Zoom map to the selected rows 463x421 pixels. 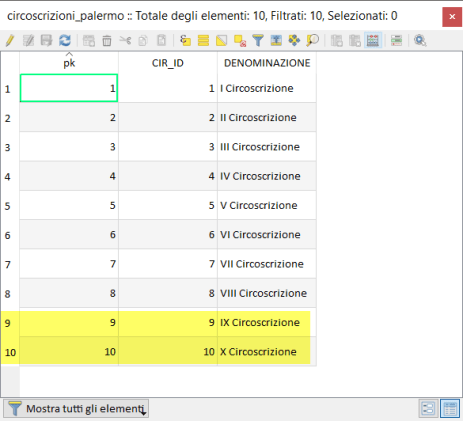pyautogui.click(x=312, y=41)
